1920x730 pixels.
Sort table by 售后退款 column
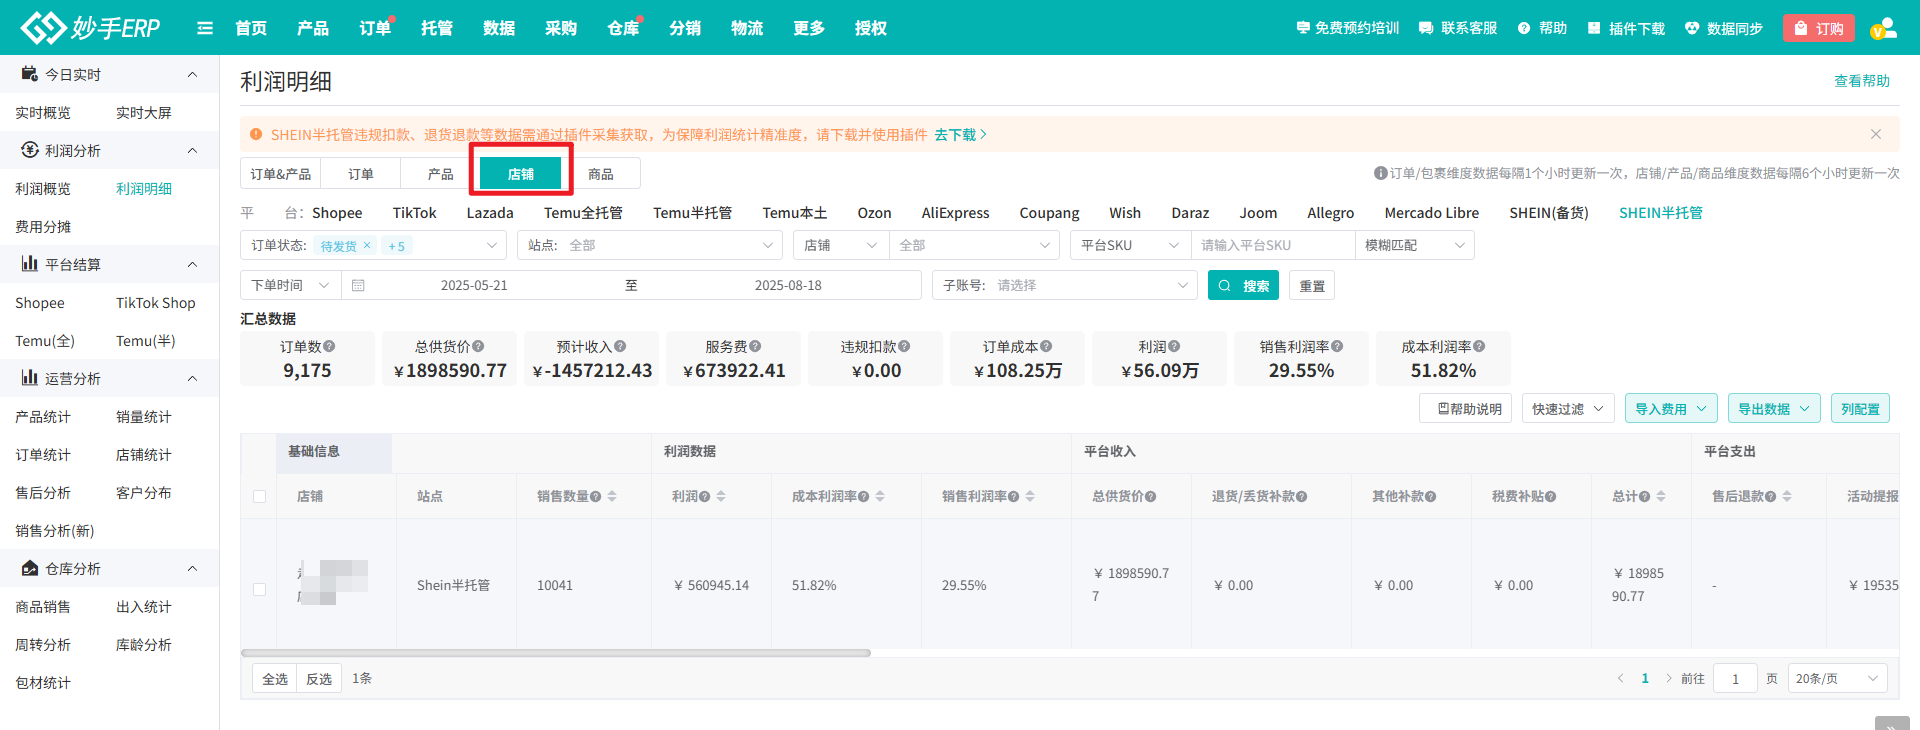(x=1787, y=496)
